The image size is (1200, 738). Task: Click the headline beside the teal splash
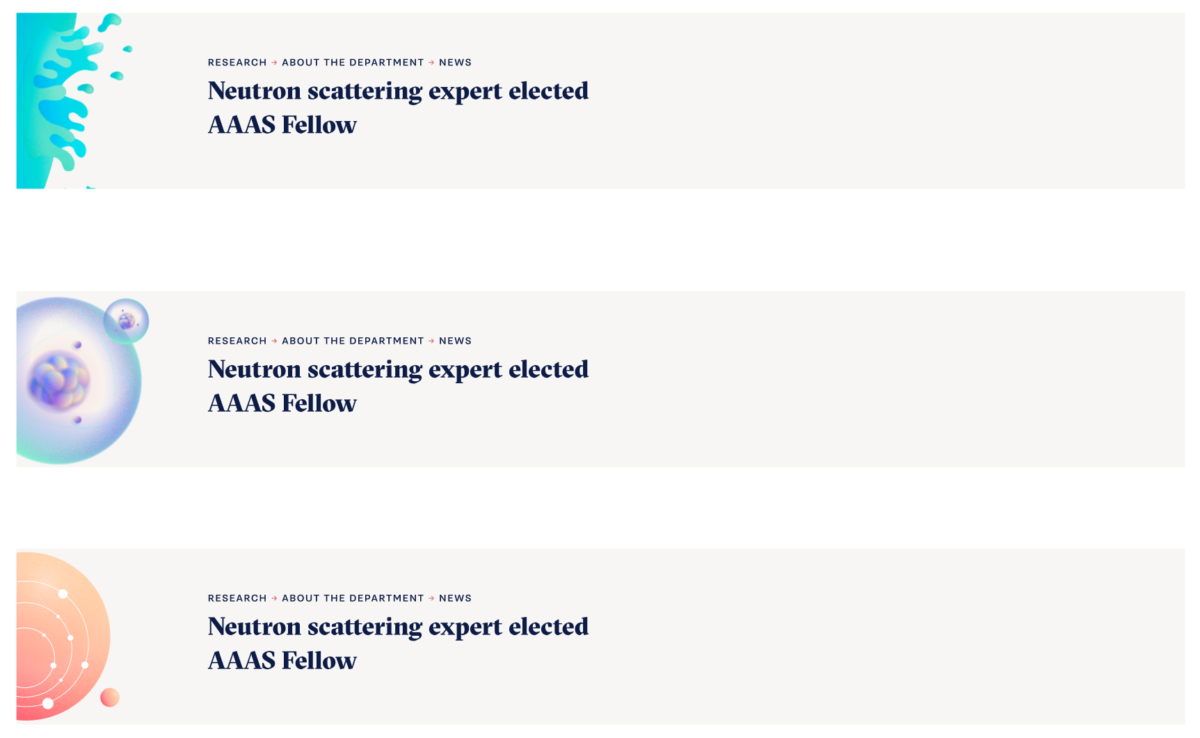(x=398, y=108)
